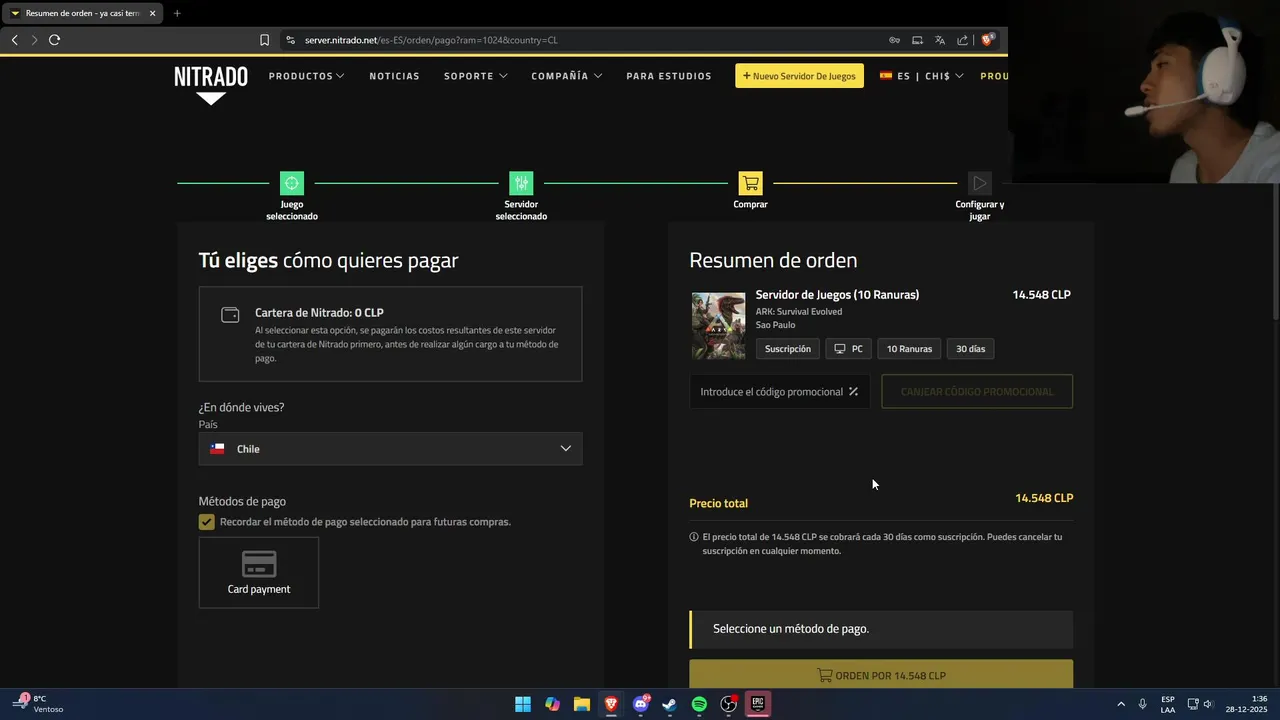Click the microphone tray icon
Screen dimensions: 1280x720
pos(1143,704)
